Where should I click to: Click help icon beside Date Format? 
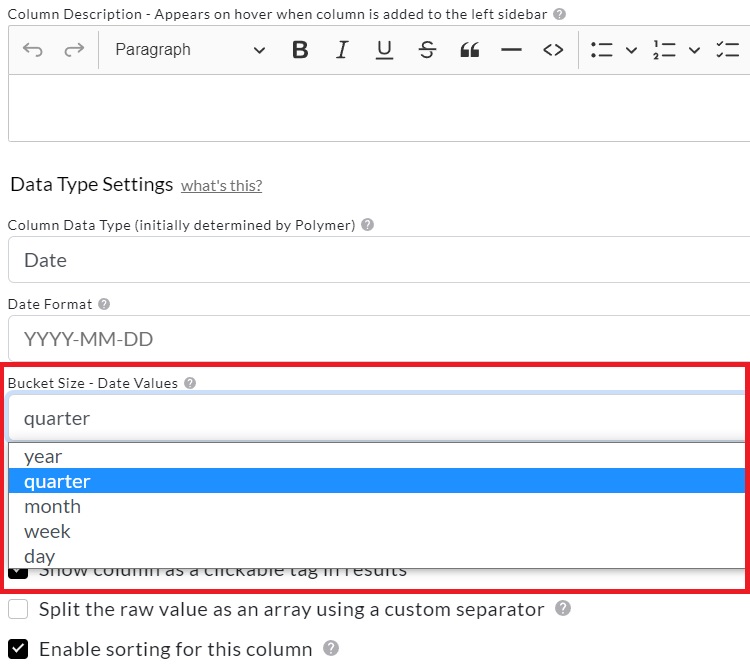coord(104,304)
